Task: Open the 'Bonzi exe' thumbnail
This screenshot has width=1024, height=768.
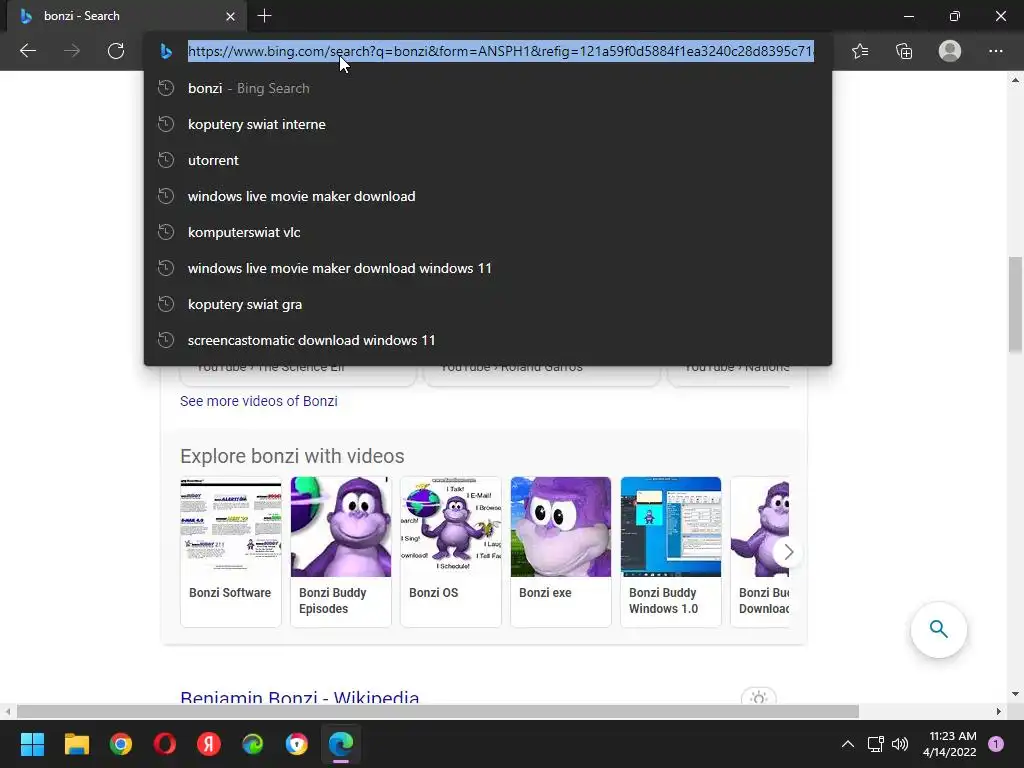Action: [561, 526]
